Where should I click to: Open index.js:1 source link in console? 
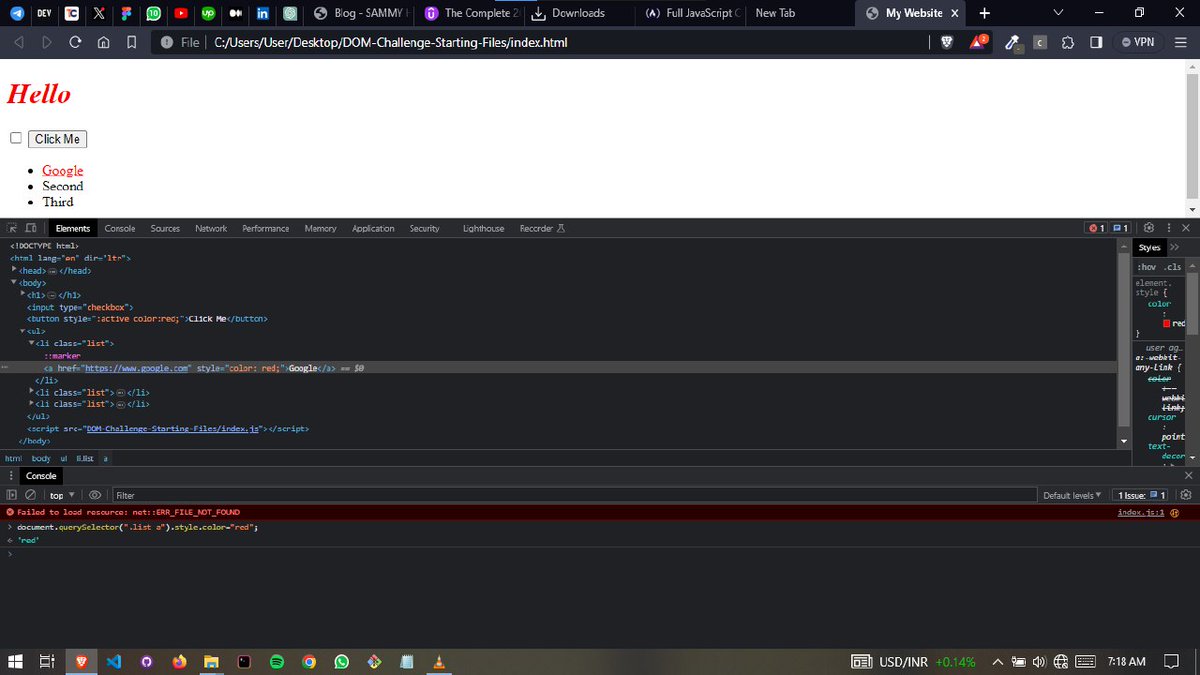(x=1143, y=512)
